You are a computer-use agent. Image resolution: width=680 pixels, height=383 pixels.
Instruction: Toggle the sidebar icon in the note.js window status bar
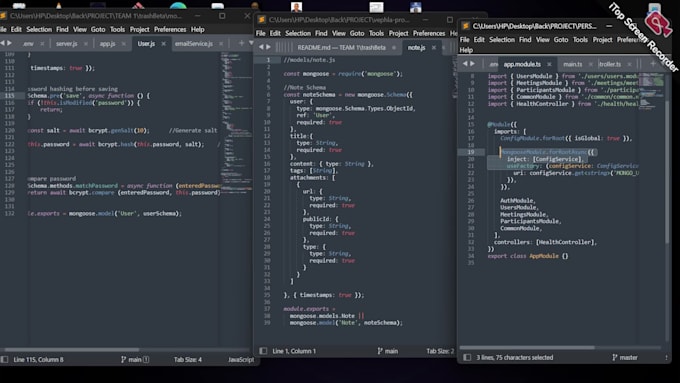pyautogui.click(x=263, y=351)
